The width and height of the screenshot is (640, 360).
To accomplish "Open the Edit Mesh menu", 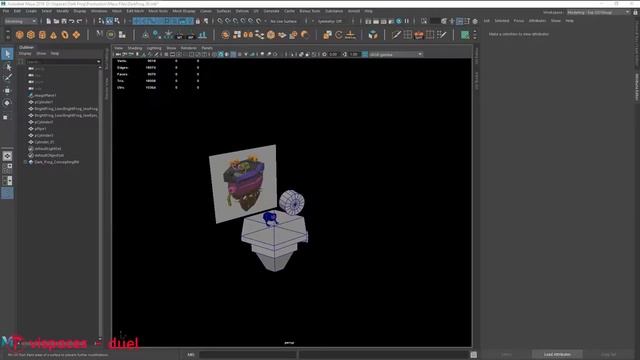I will coord(135,11).
